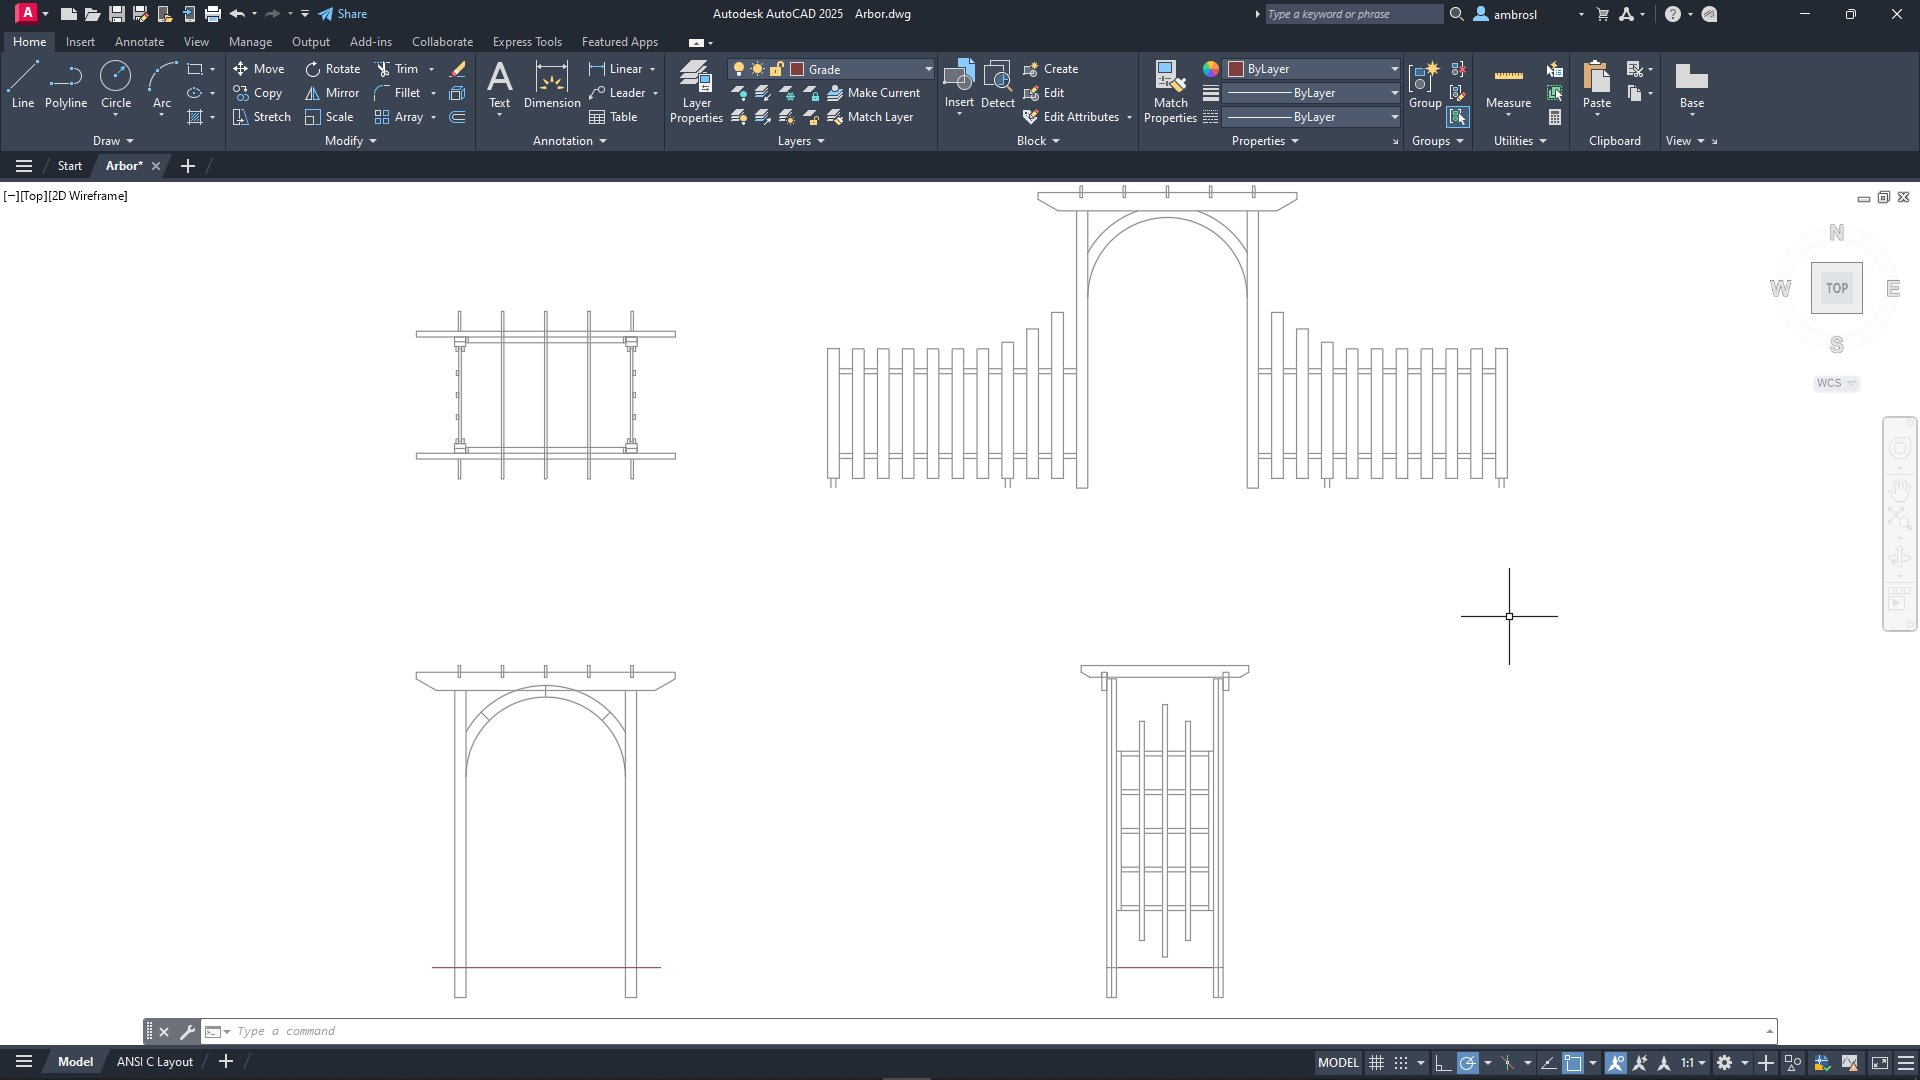Switch to ANSI C Layout tab
This screenshot has height=1080, width=1920.
155,1062
